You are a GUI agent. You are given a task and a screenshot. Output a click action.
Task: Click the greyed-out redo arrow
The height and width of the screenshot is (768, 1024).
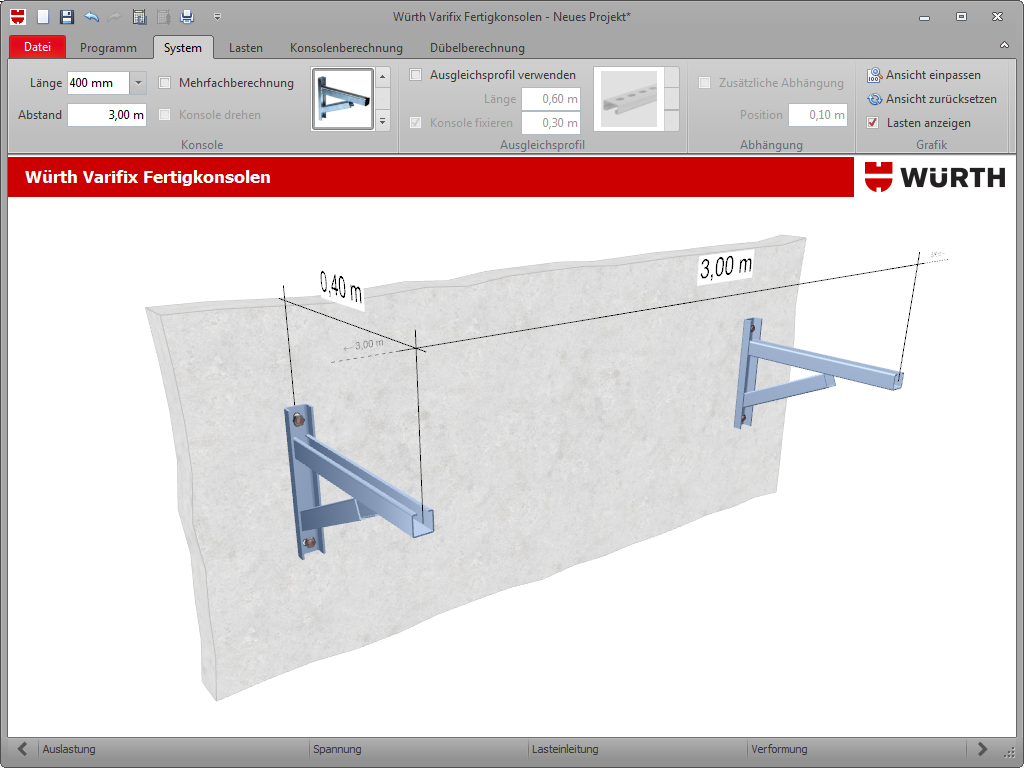click(x=114, y=16)
